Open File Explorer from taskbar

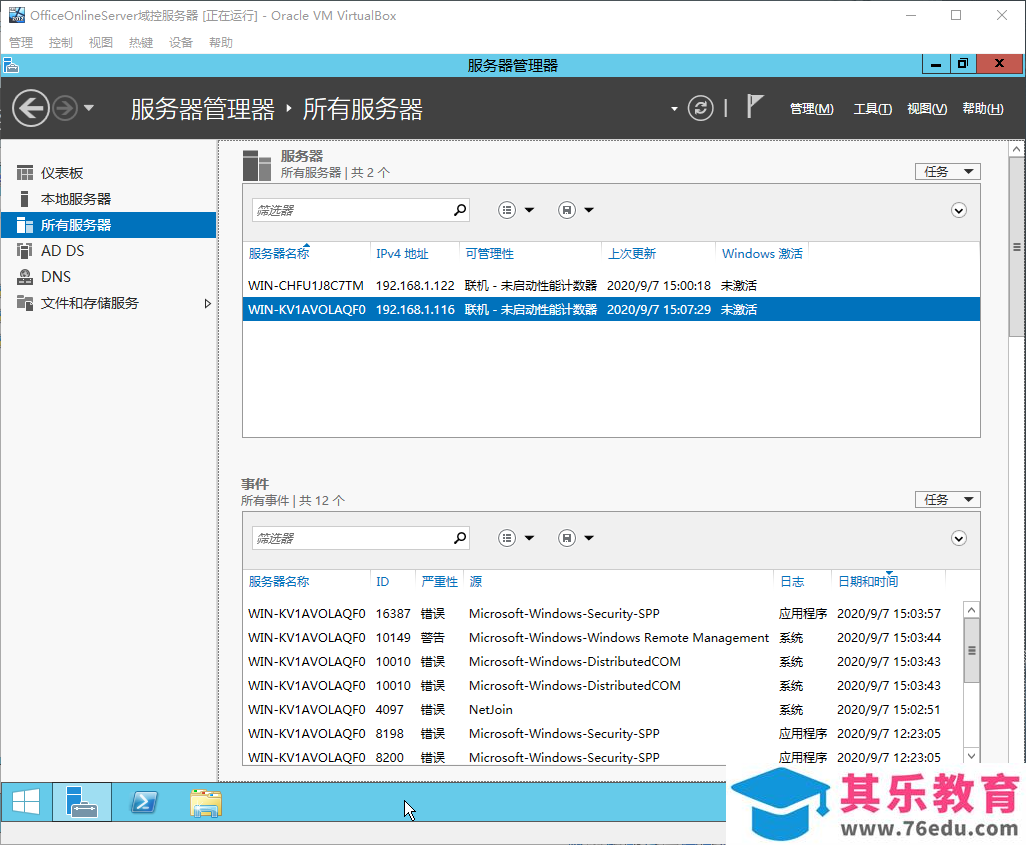point(206,802)
